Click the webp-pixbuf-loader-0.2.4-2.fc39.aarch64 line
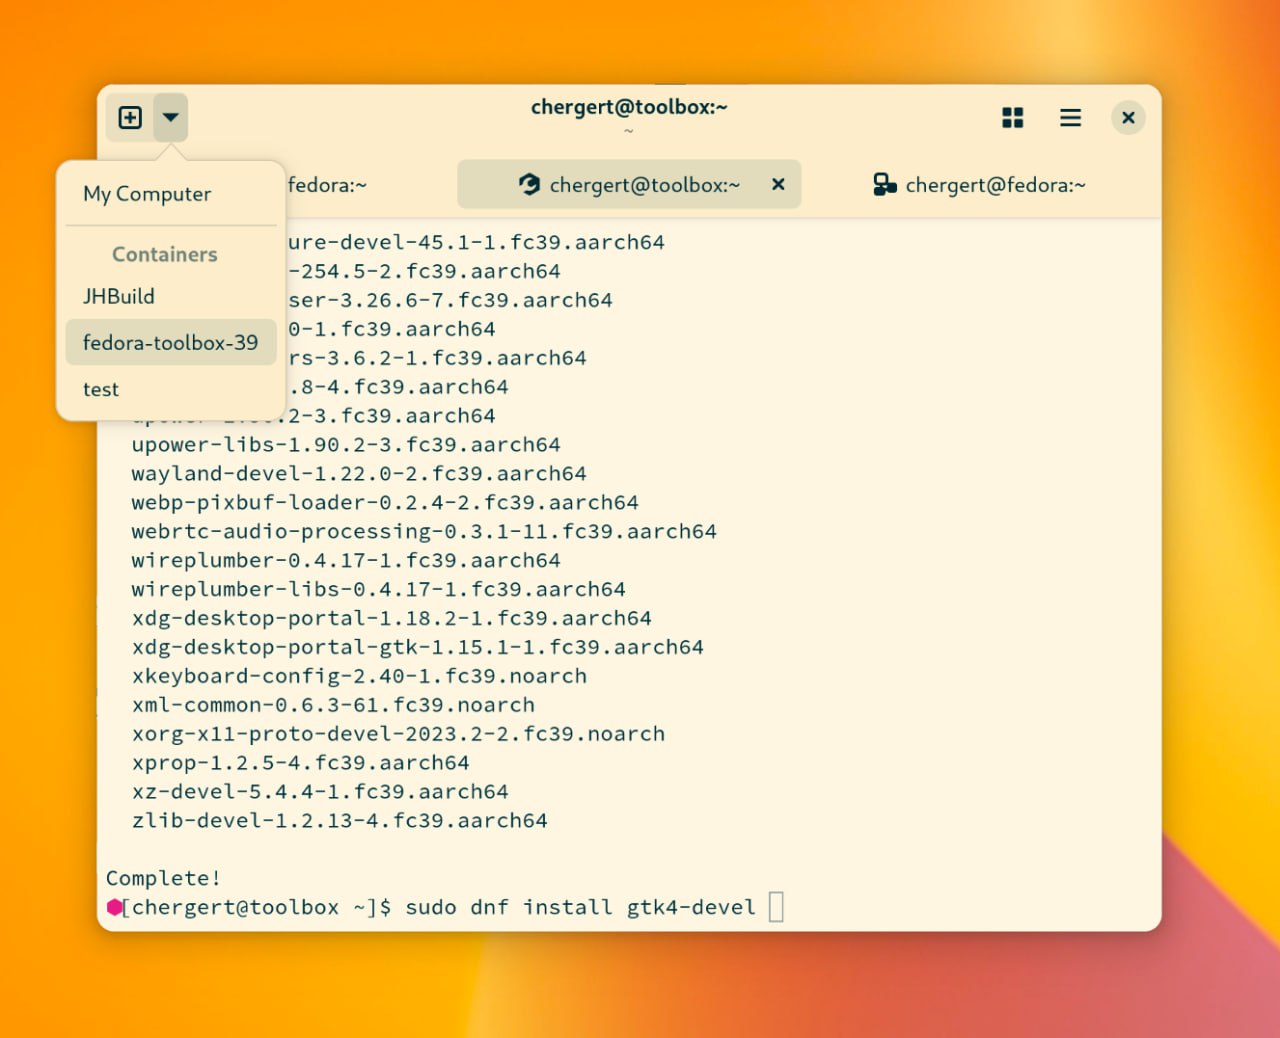 tap(385, 502)
